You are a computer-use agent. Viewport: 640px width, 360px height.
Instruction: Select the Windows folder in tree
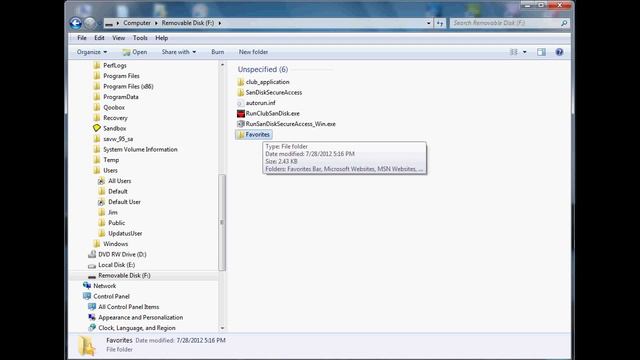pyautogui.click(x=116, y=244)
